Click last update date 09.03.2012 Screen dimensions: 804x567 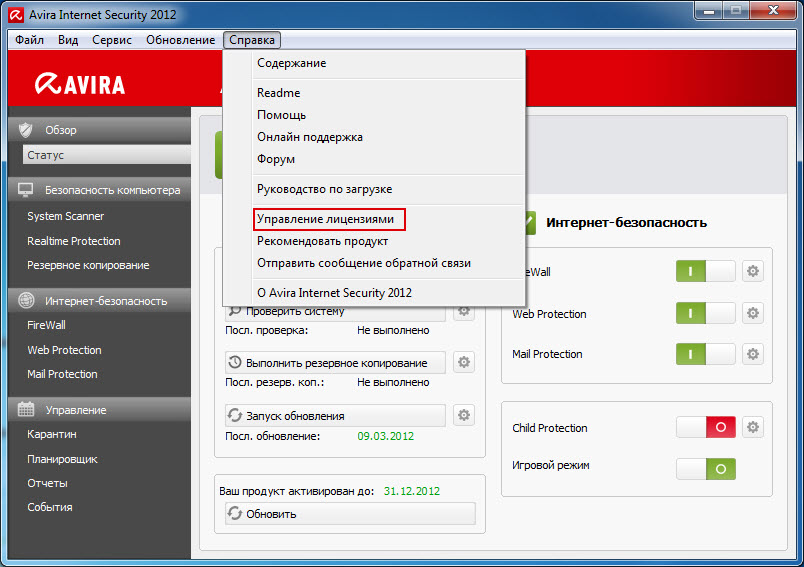pyautogui.click(x=386, y=436)
